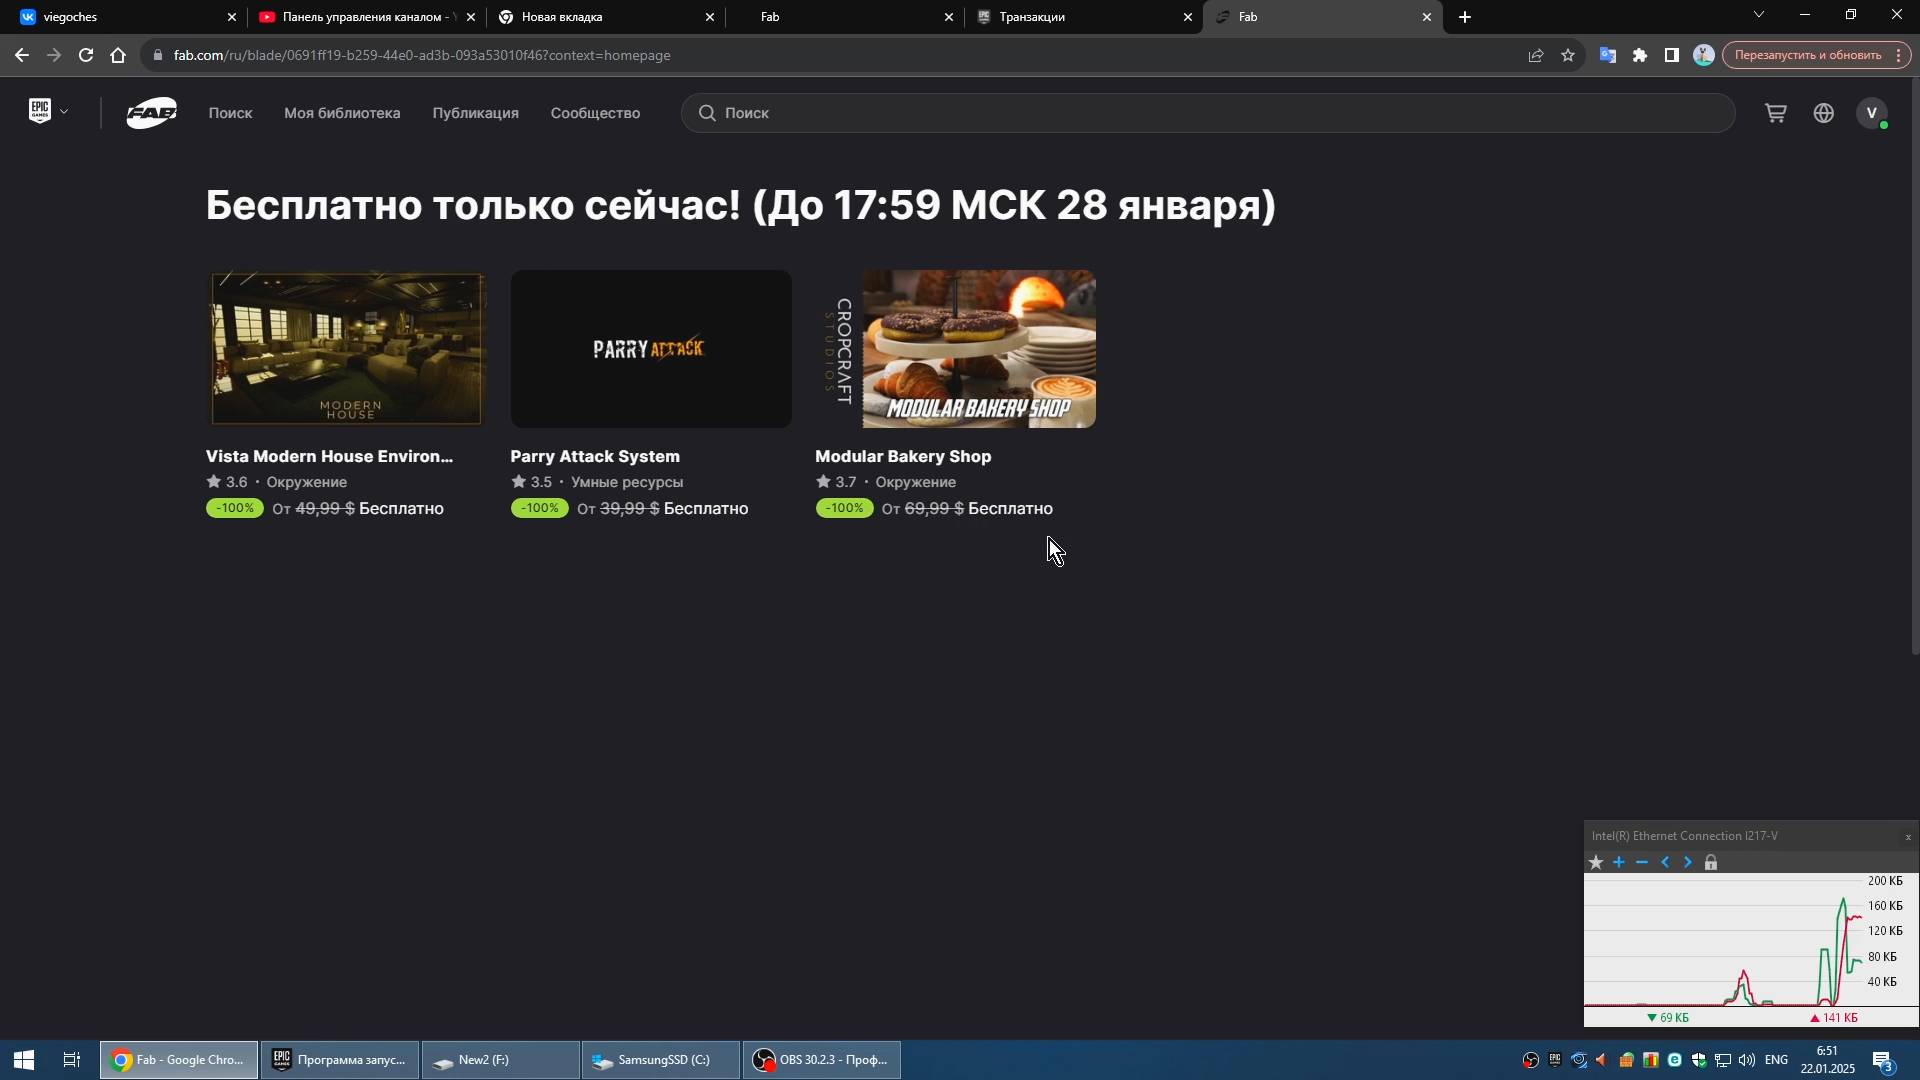Screen dimensions: 1920x1080
Task: Open your profile avatar menu
Action: 1873,112
